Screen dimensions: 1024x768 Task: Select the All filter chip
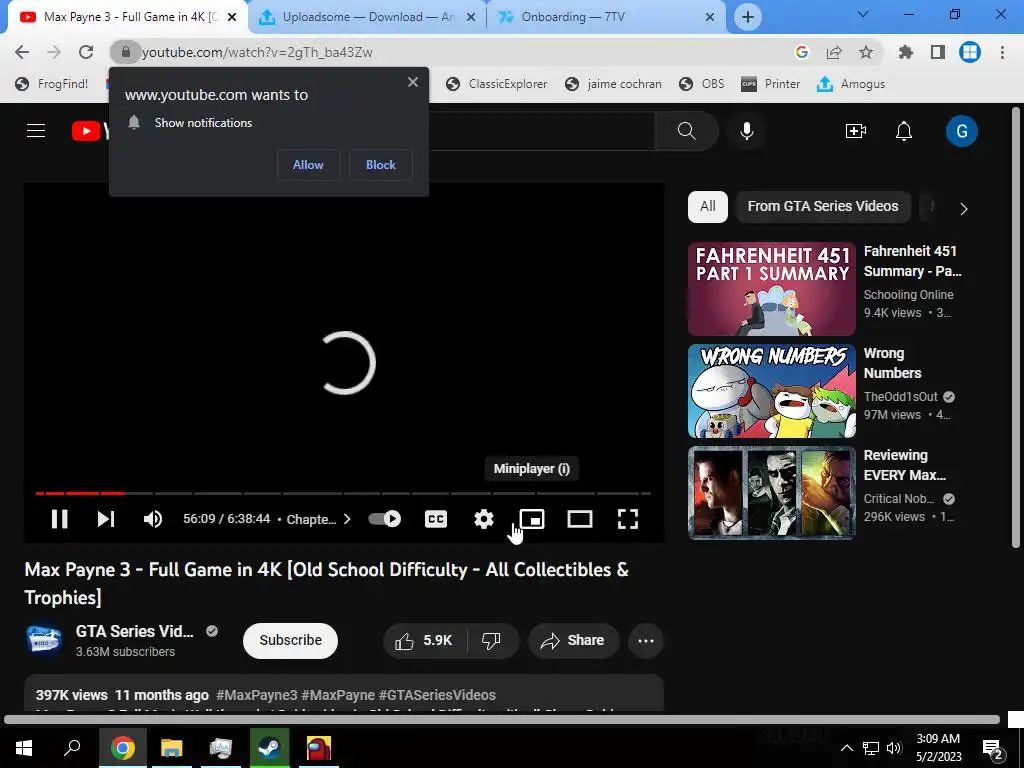pos(708,206)
